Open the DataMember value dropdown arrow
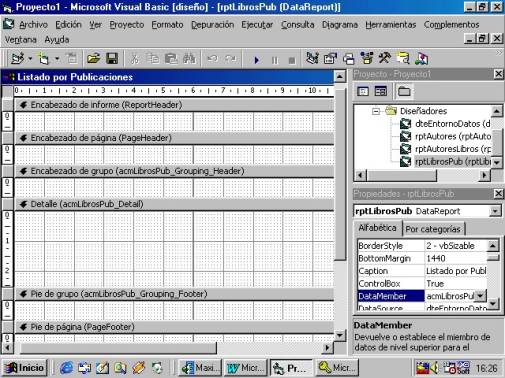The height and width of the screenshot is (378, 505). click(x=480, y=296)
